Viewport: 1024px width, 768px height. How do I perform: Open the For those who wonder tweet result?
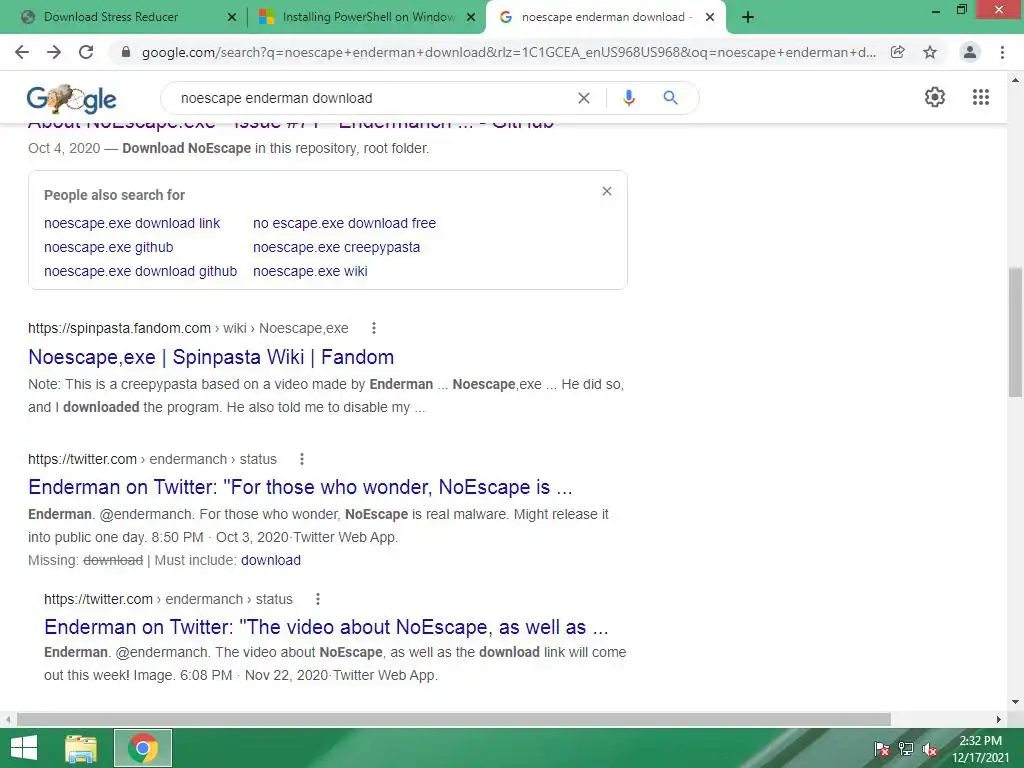pos(300,487)
